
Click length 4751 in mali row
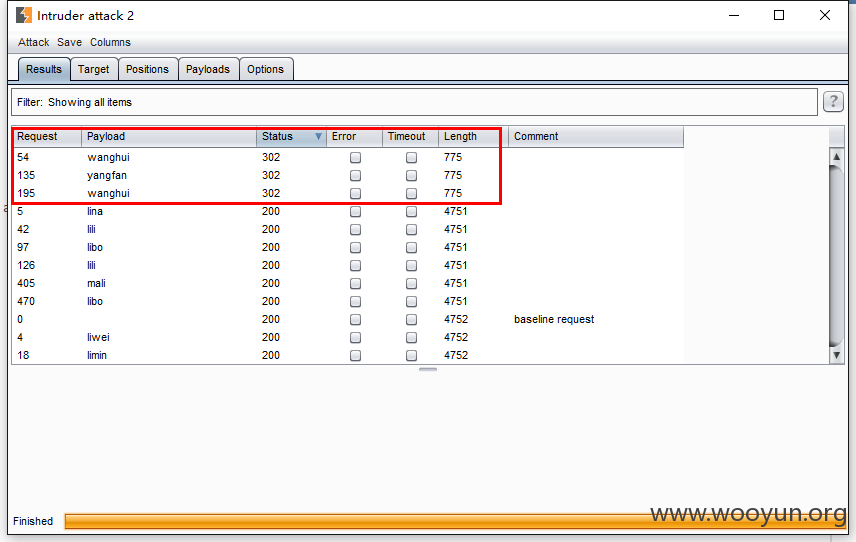(456, 283)
